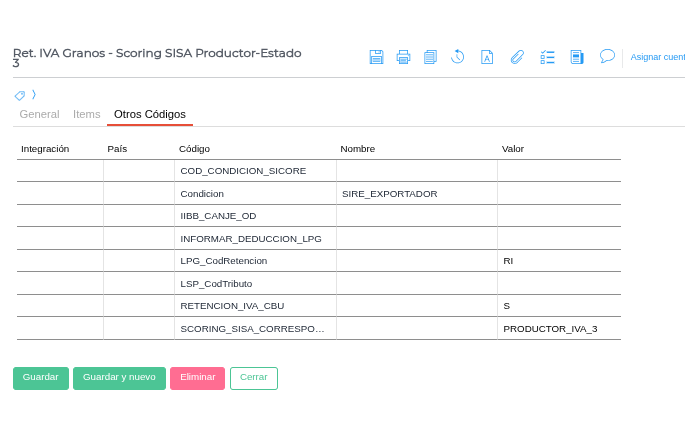This screenshot has height=430, width=685.
Task: Click the document letter A icon
Action: (x=487, y=57)
